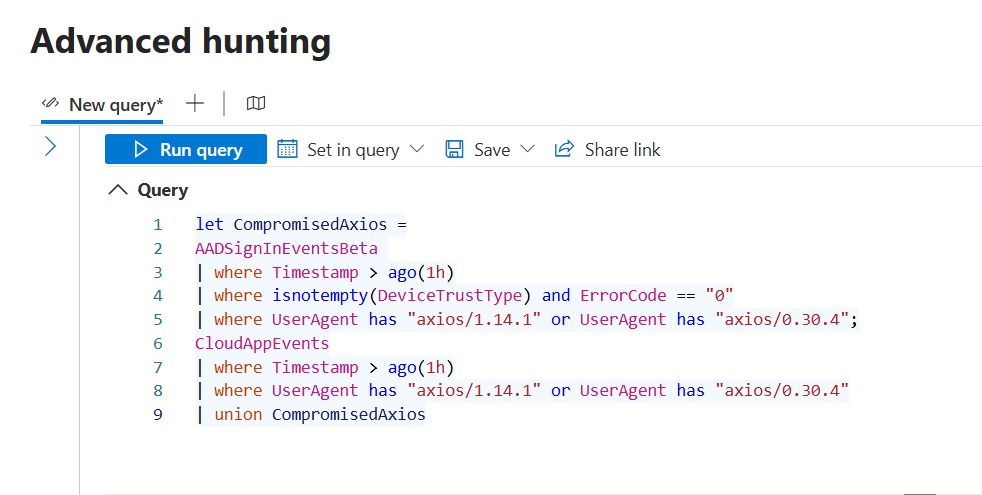Click the play icon in Run query
Screen dimensions: 982x495
[x=141, y=149]
